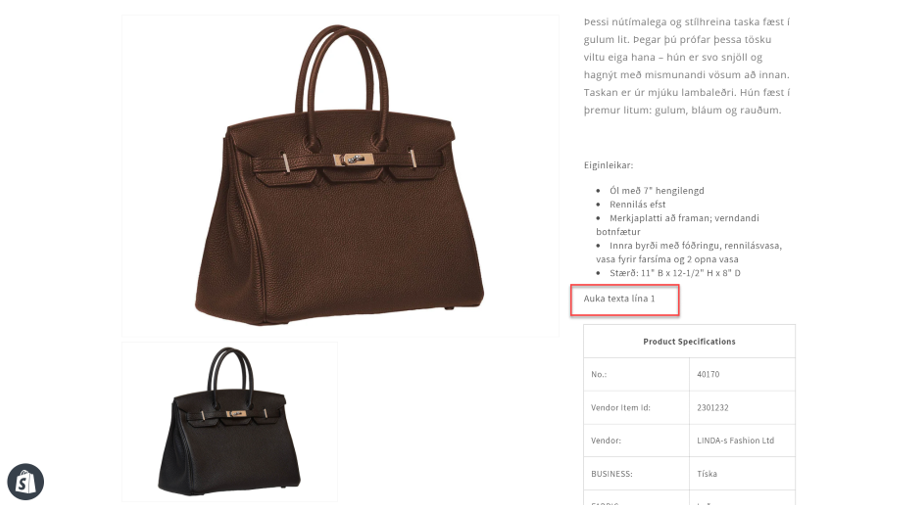
Task: Click the product description paragraph text
Action: [x=687, y=66]
